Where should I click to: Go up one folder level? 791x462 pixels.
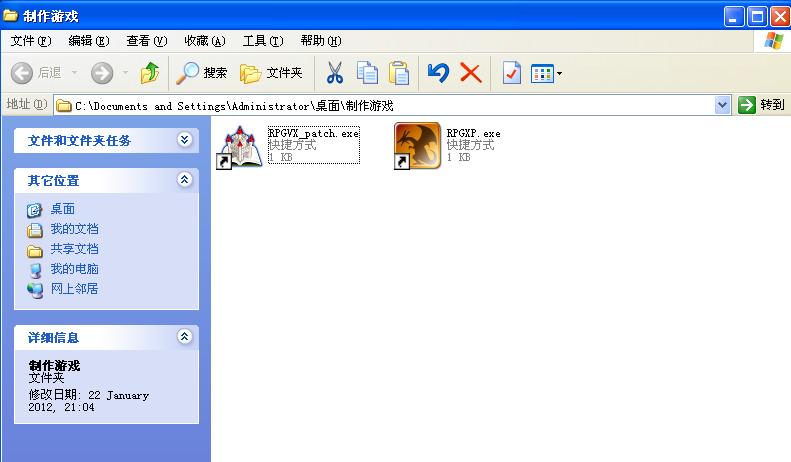[x=150, y=73]
